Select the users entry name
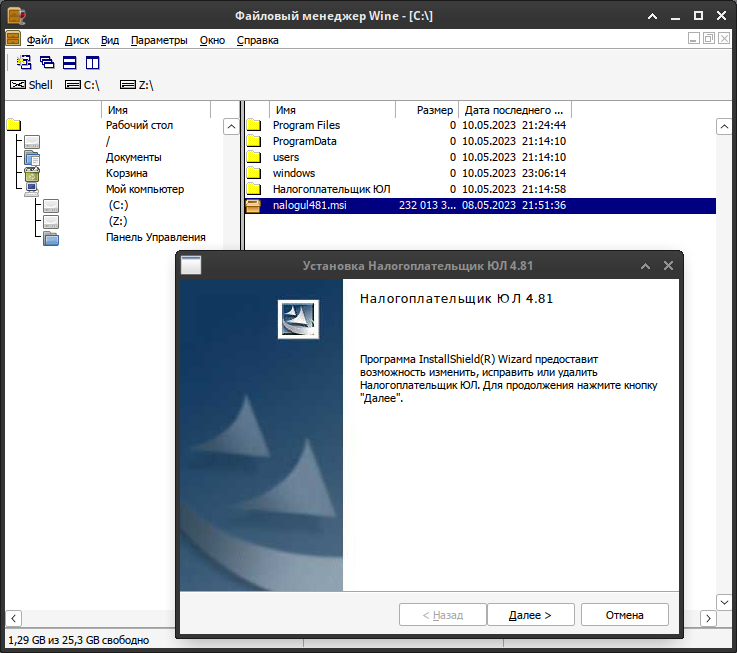The width and height of the screenshot is (737, 653). (286, 157)
